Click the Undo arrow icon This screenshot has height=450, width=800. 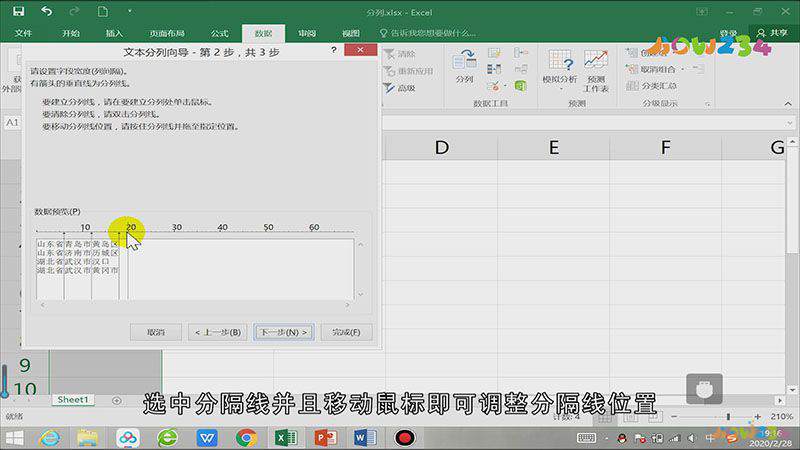[46, 11]
